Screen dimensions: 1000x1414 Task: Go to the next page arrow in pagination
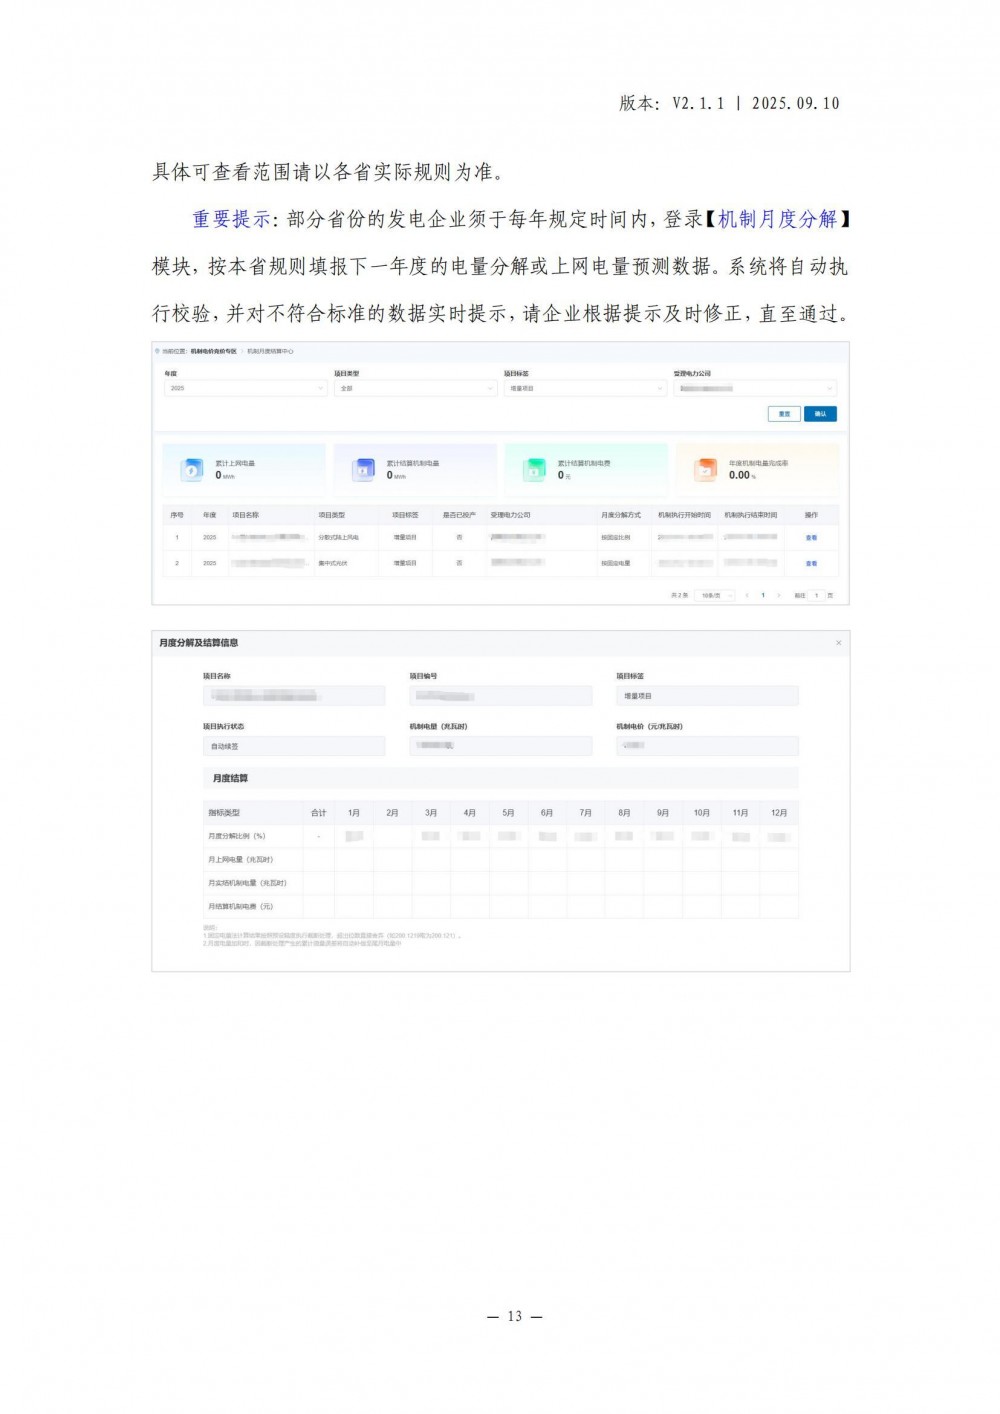point(778,595)
